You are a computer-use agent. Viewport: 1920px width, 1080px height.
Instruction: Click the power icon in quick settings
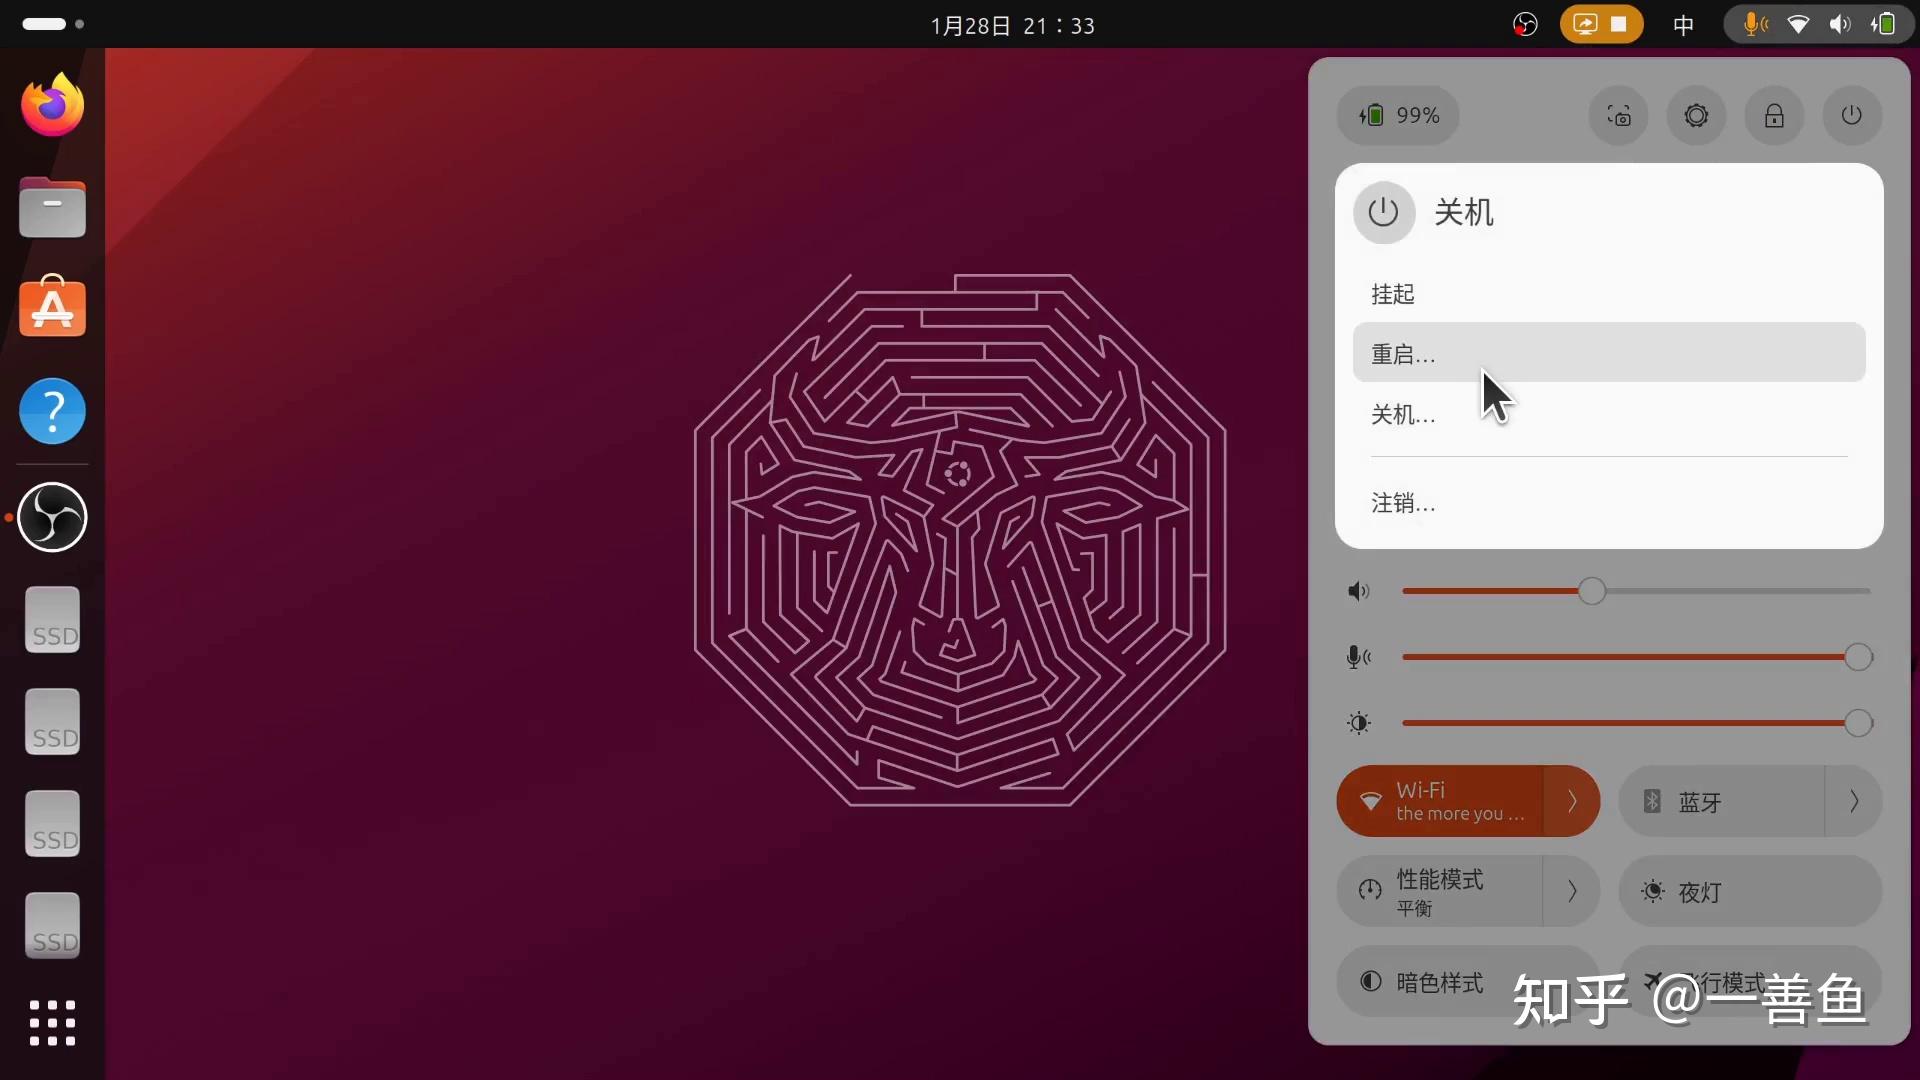point(1851,115)
